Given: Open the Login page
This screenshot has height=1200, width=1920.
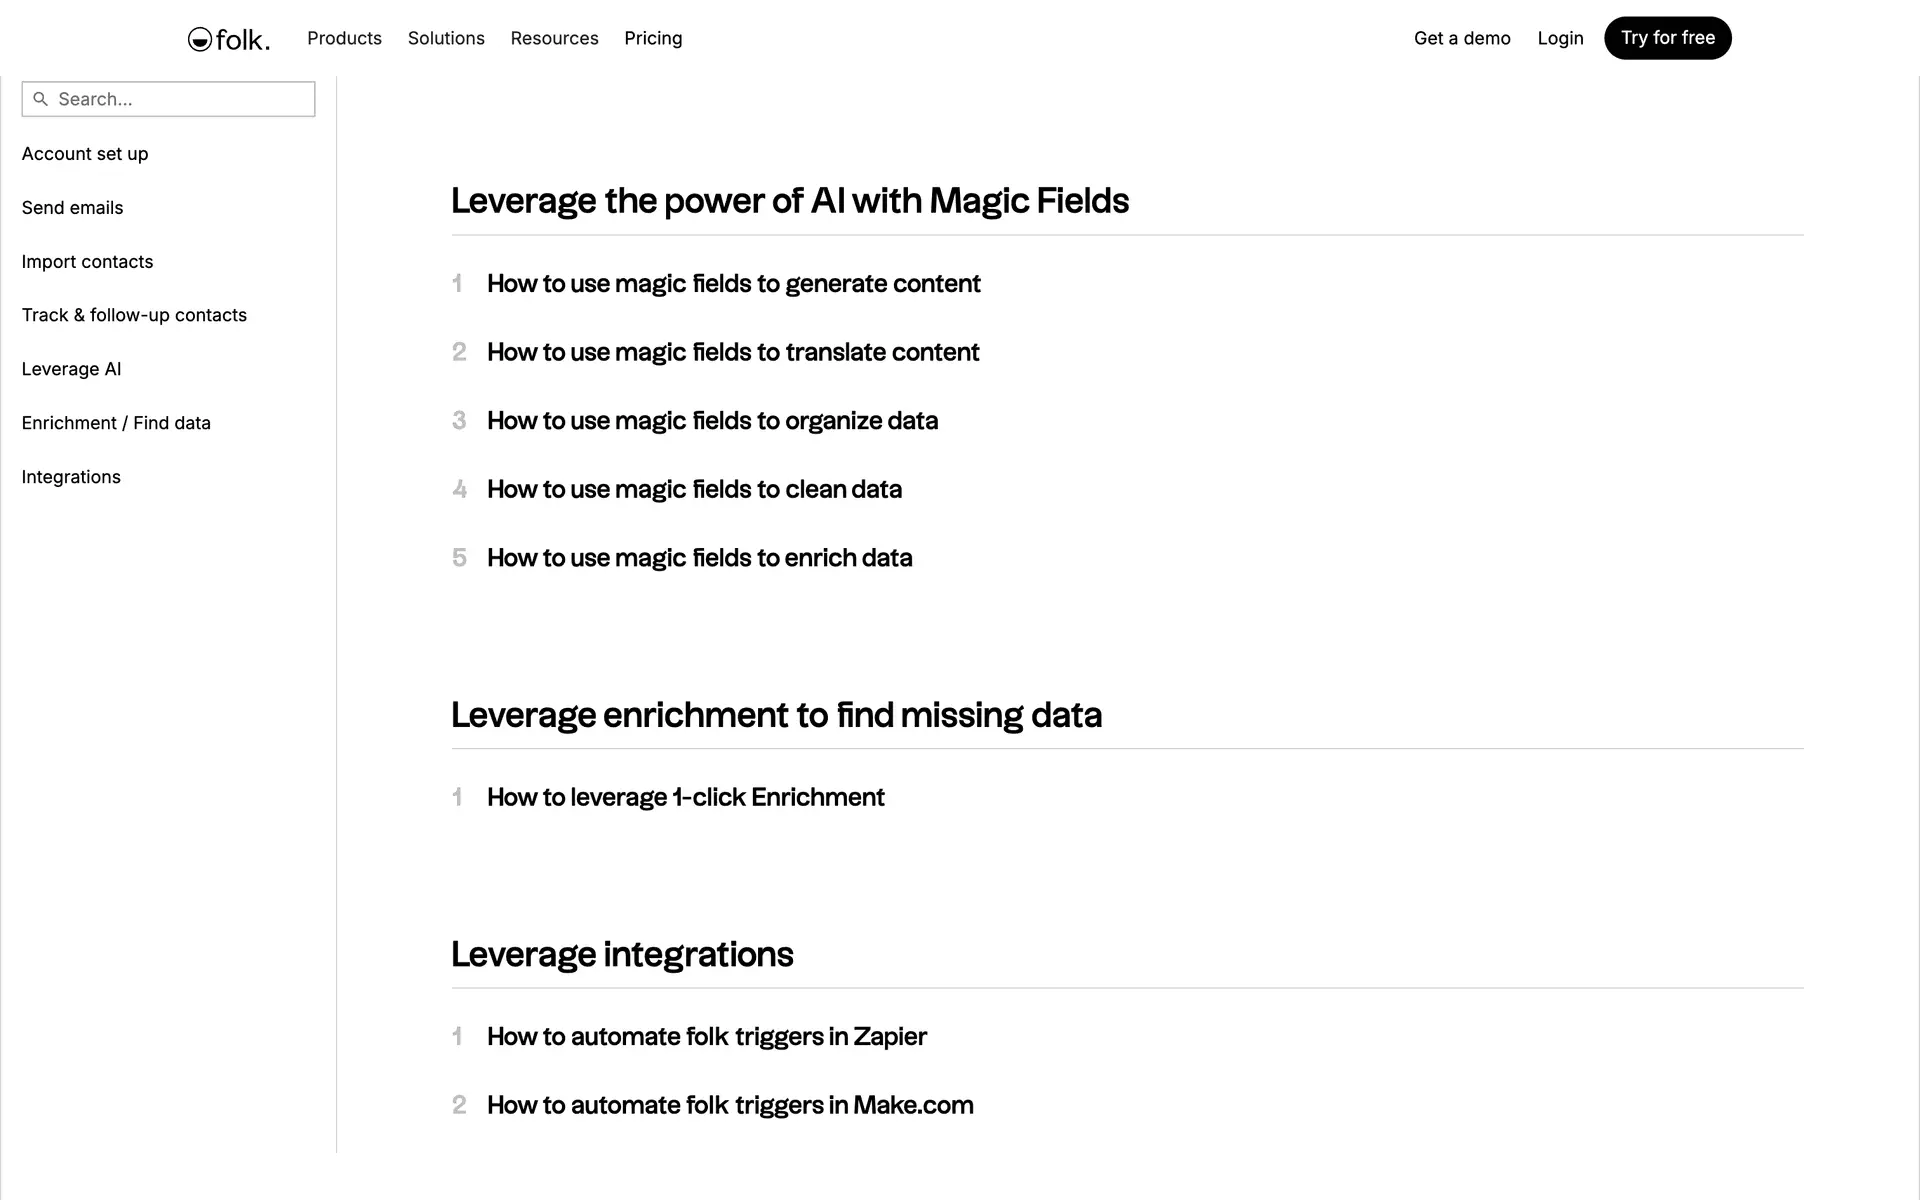Looking at the screenshot, I should (x=1560, y=38).
